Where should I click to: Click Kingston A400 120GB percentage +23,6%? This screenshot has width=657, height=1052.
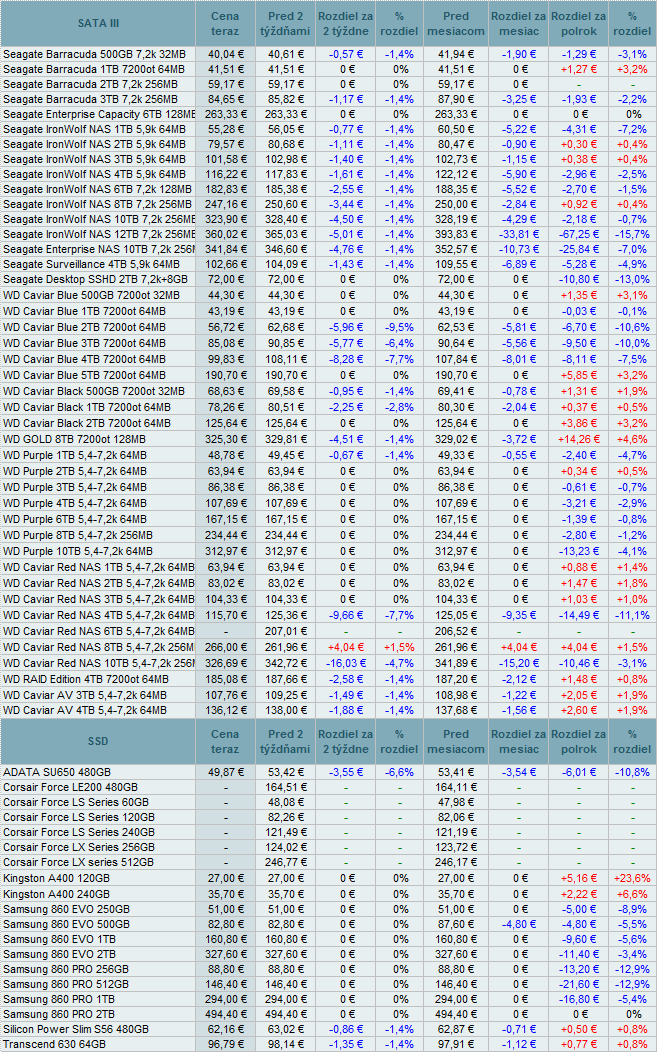632,879
